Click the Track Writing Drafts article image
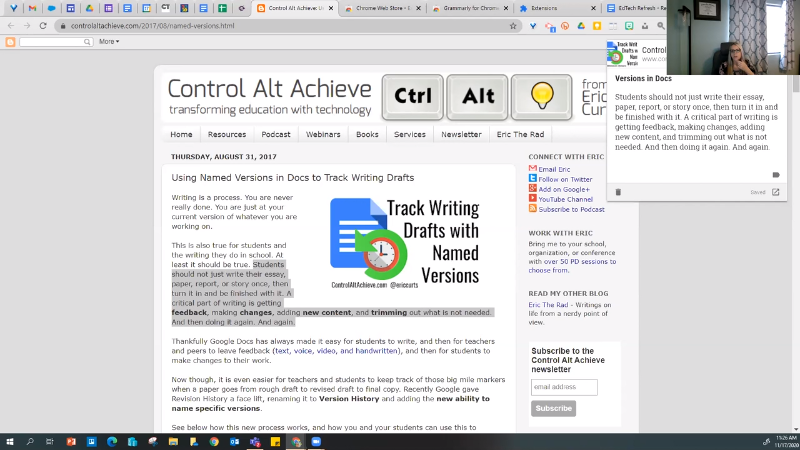 click(x=405, y=243)
